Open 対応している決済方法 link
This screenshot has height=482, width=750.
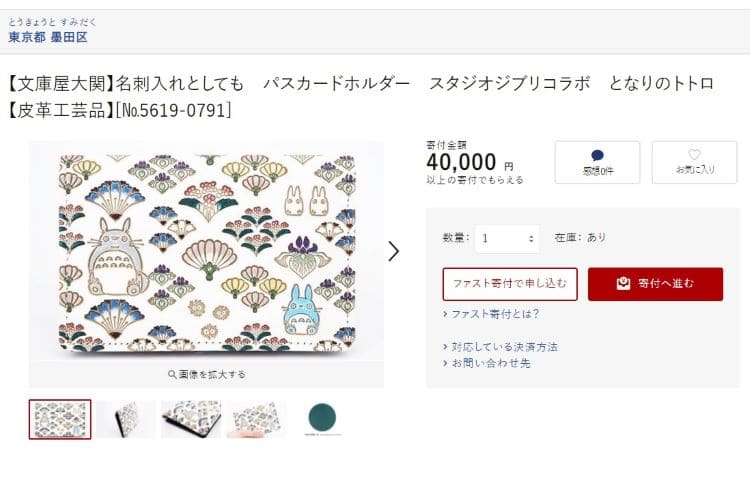tap(504, 347)
